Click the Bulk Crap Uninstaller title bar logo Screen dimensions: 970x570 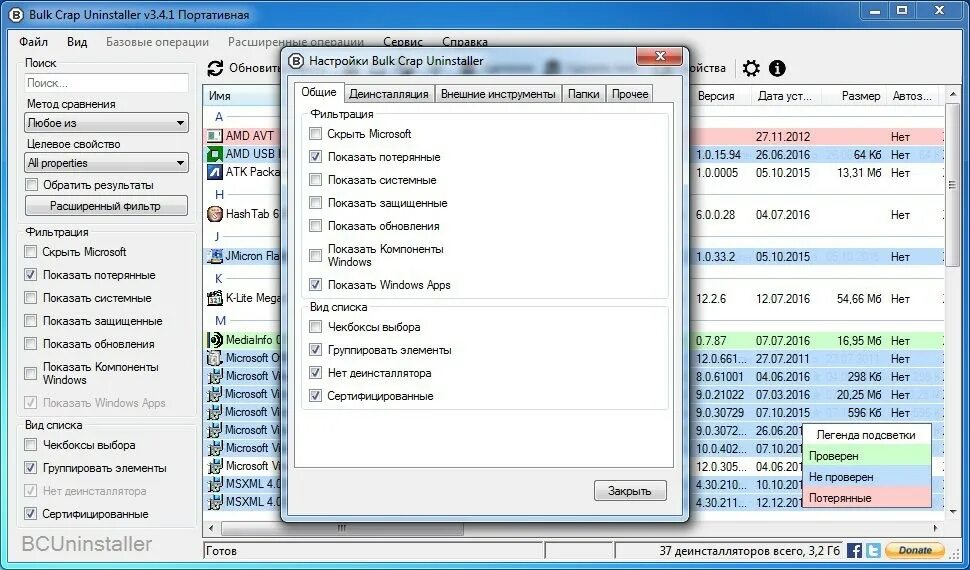[15, 14]
